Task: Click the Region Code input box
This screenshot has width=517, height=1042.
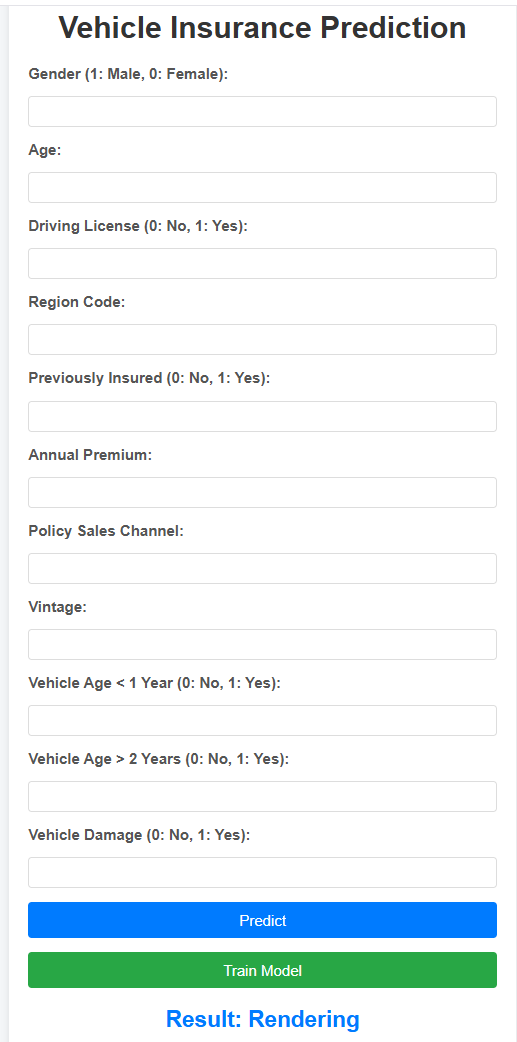Action: tap(262, 340)
